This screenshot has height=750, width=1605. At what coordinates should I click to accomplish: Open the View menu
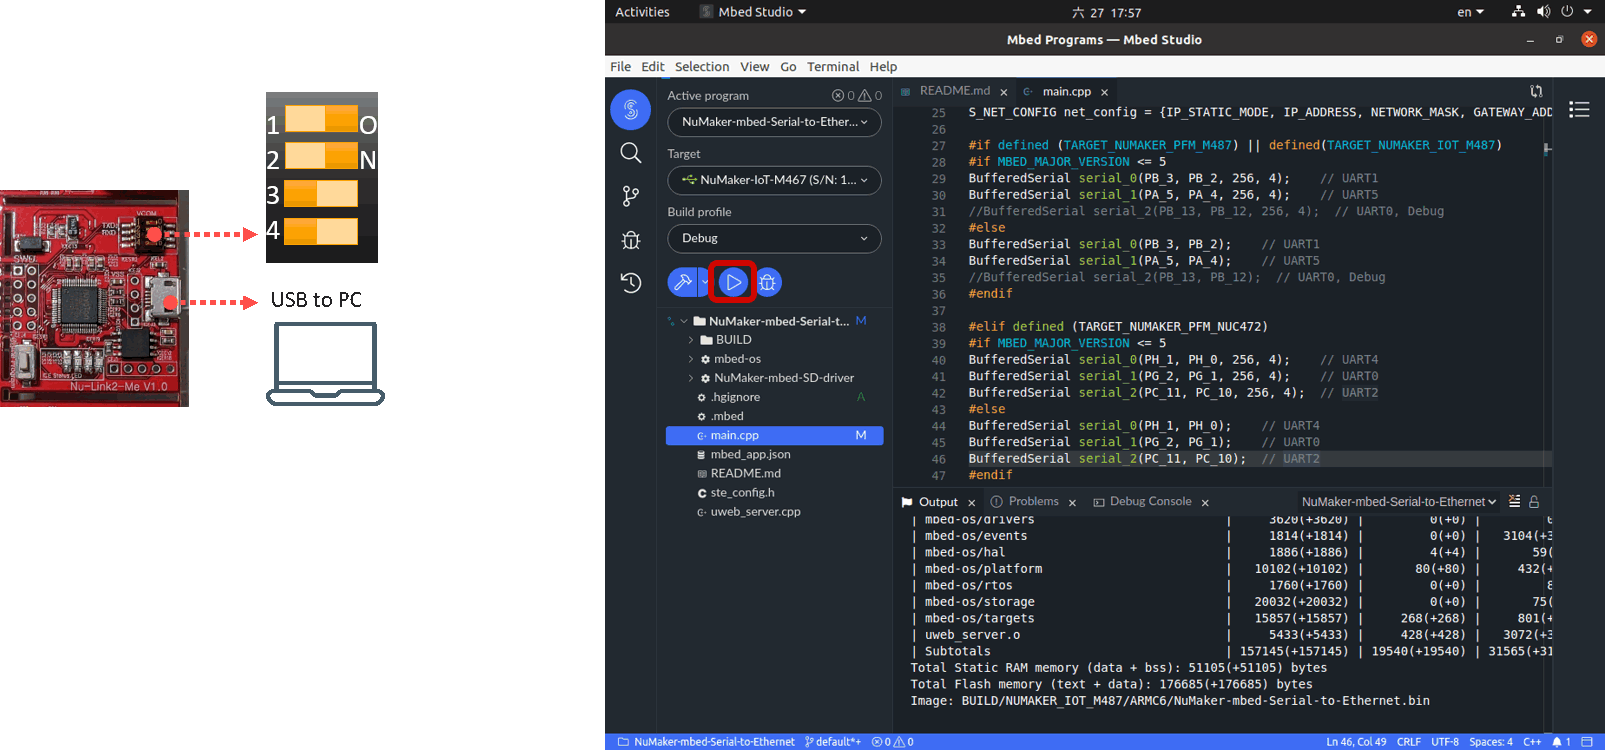(x=754, y=67)
